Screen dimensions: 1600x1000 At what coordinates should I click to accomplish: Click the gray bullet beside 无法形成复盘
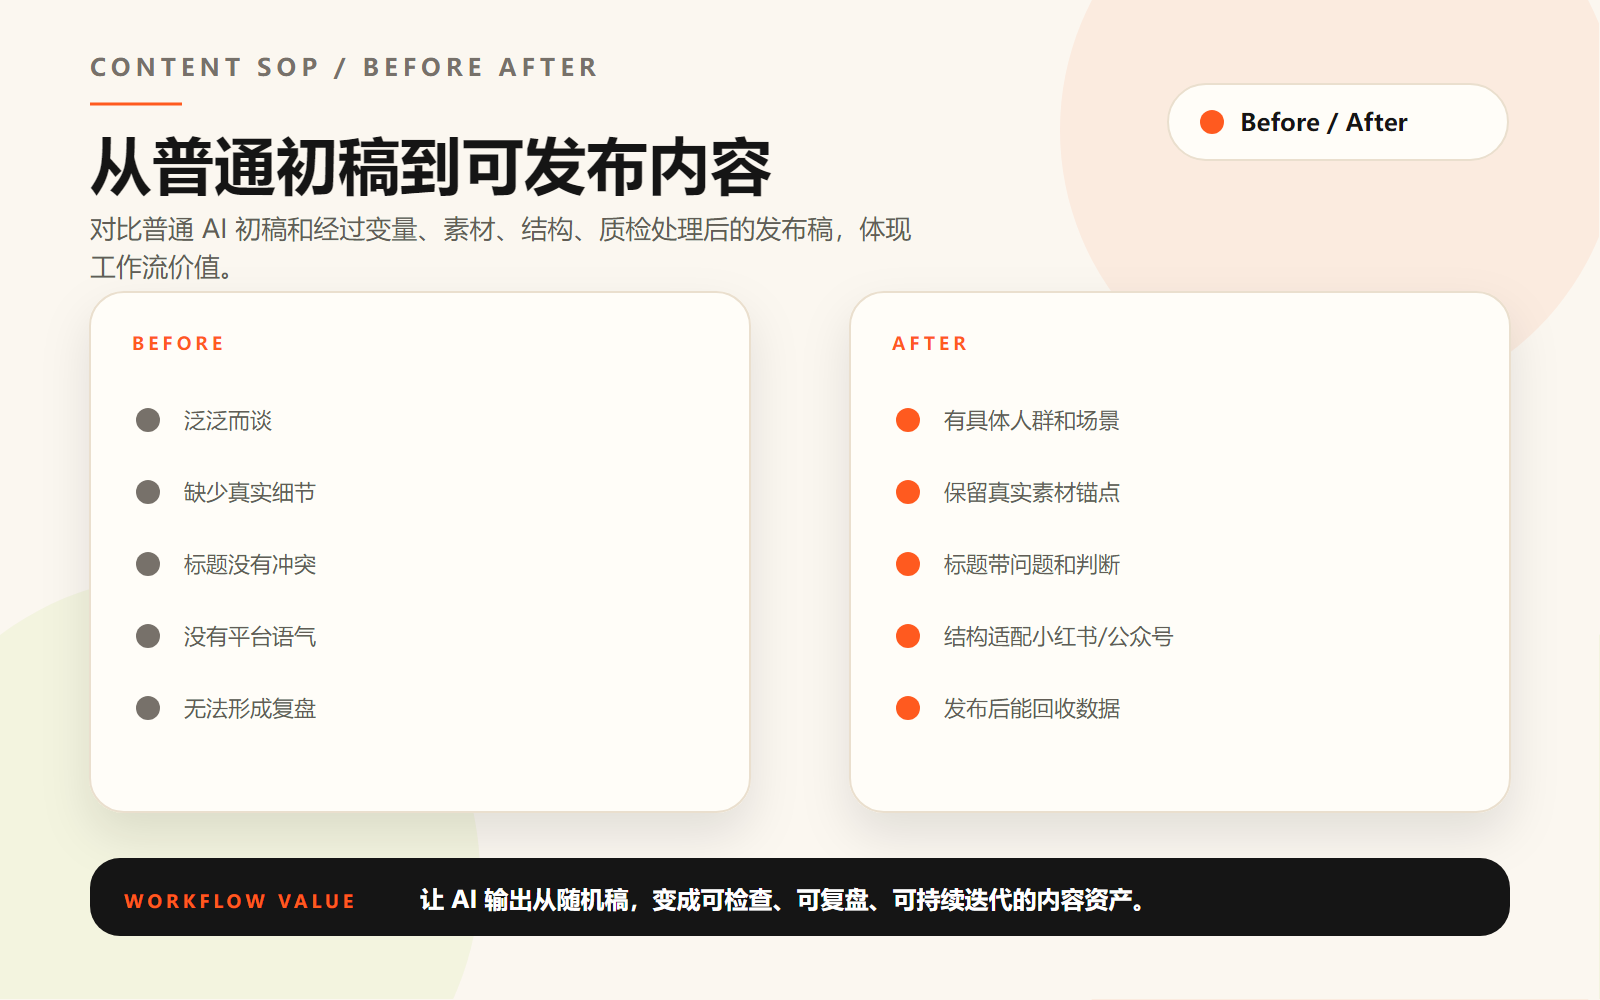pyautogui.click(x=148, y=708)
